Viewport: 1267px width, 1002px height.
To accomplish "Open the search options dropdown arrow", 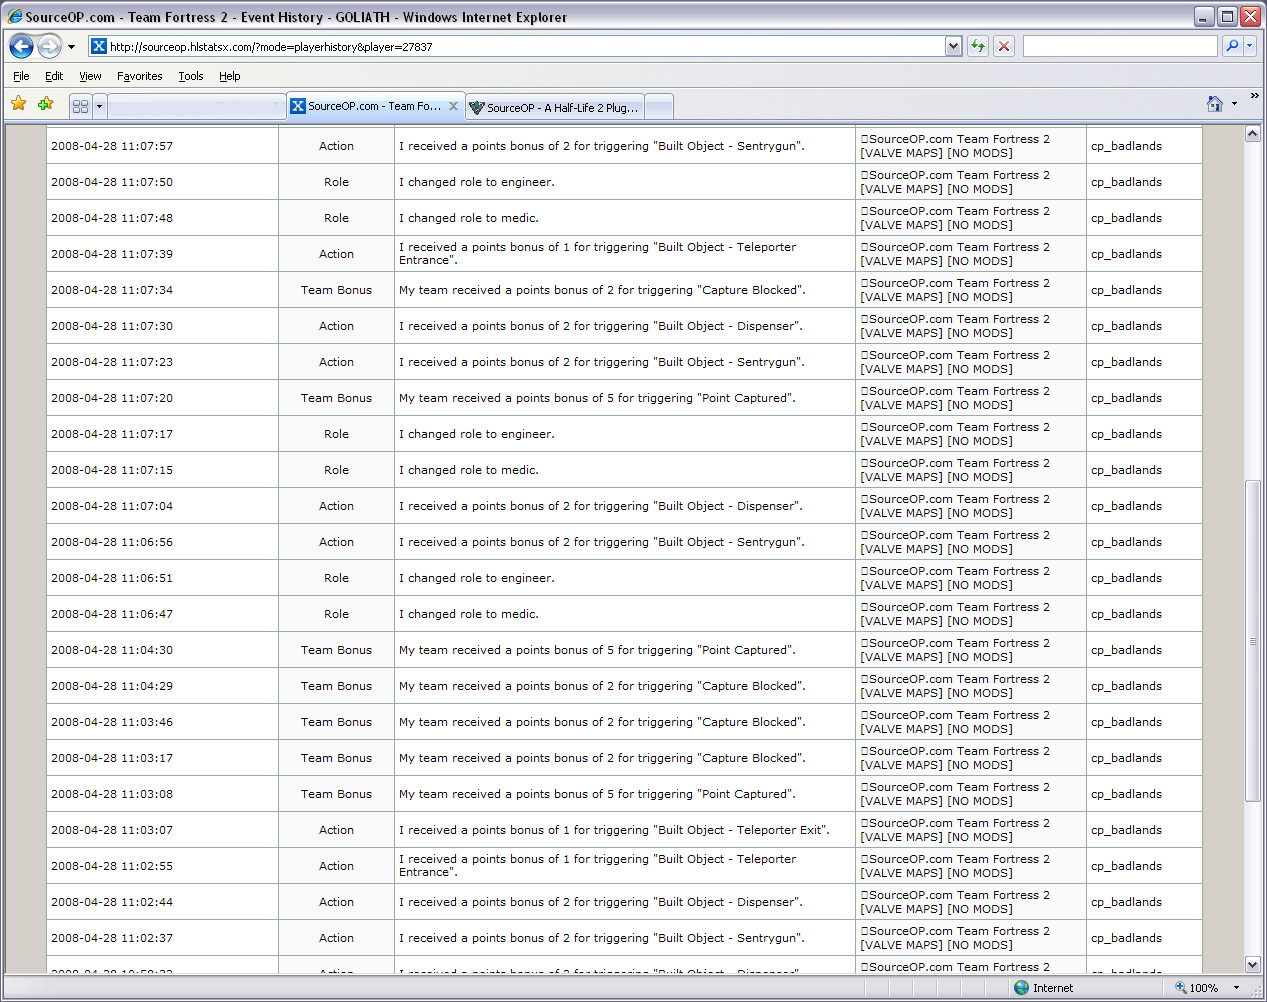I will click(x=1249, y=46).
